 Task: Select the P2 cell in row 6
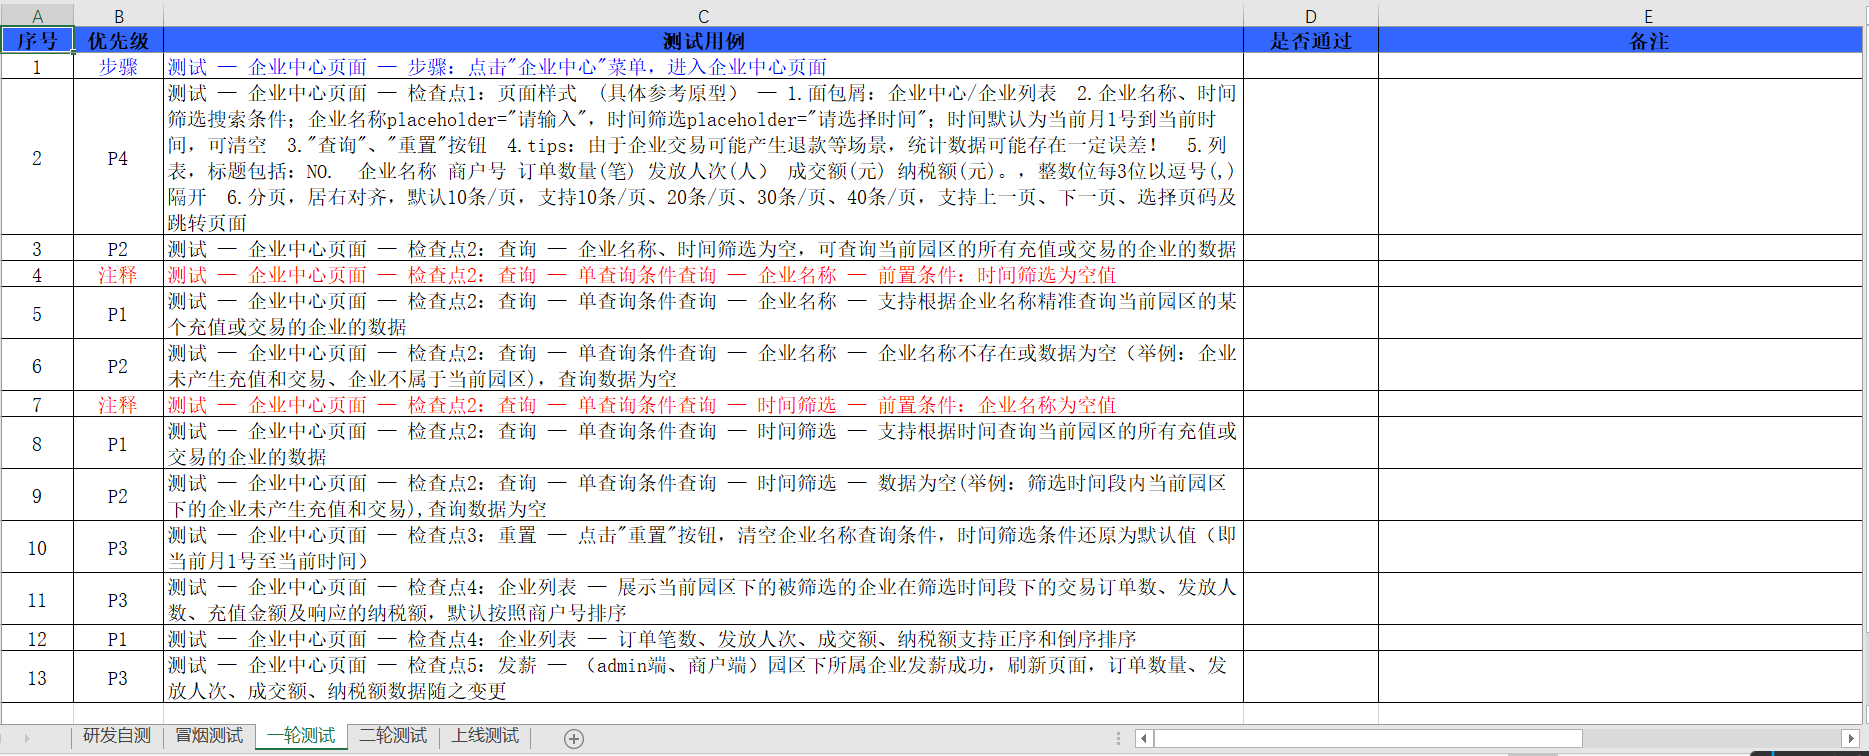[119, 366]
